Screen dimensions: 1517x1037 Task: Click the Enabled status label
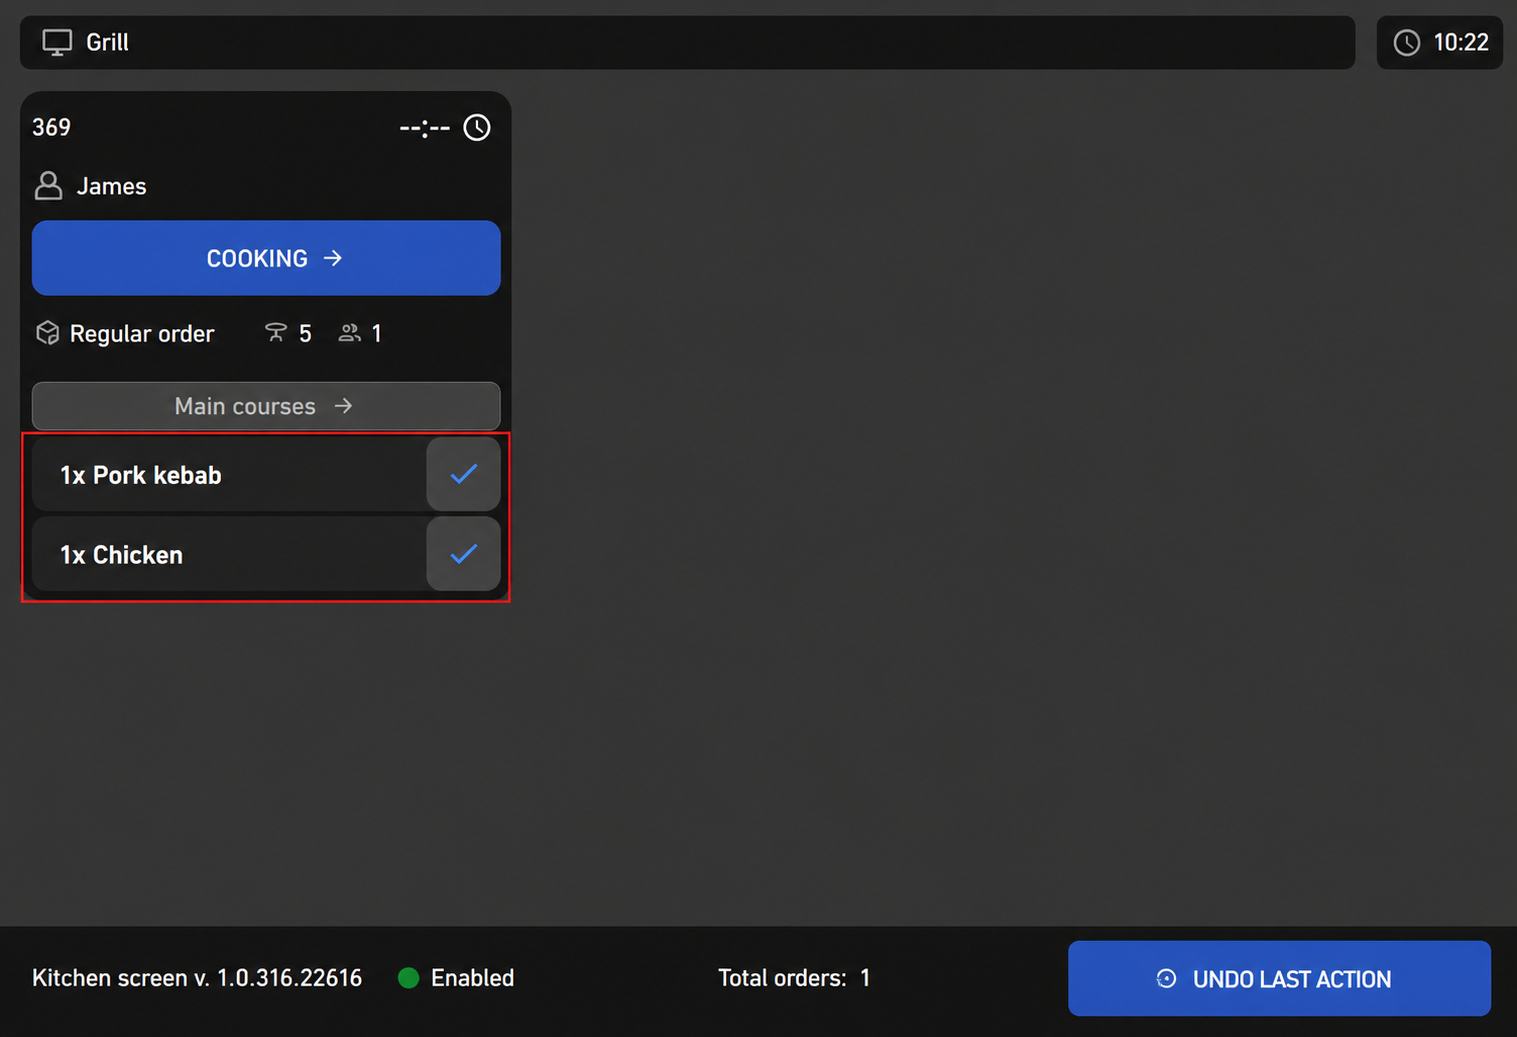coord(472,978)
